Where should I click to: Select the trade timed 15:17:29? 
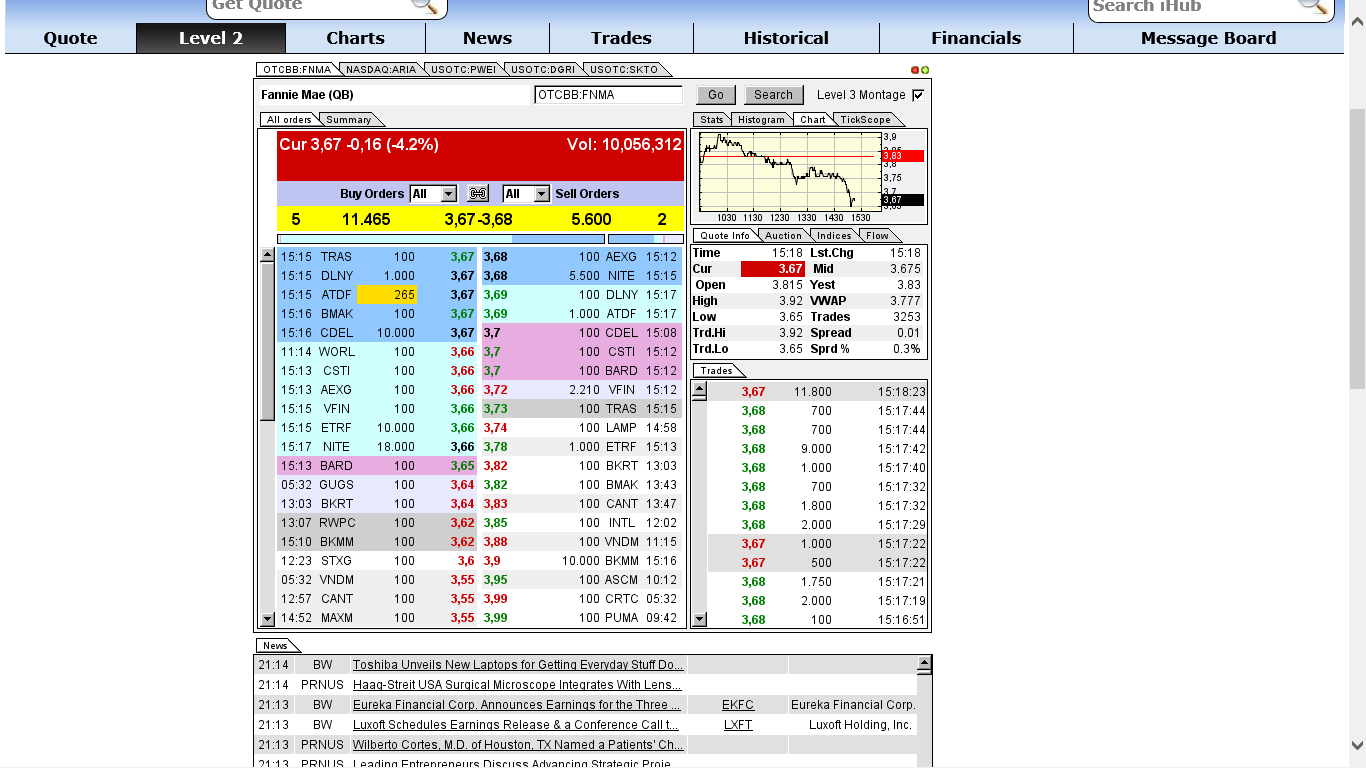[x=818, y=525]
